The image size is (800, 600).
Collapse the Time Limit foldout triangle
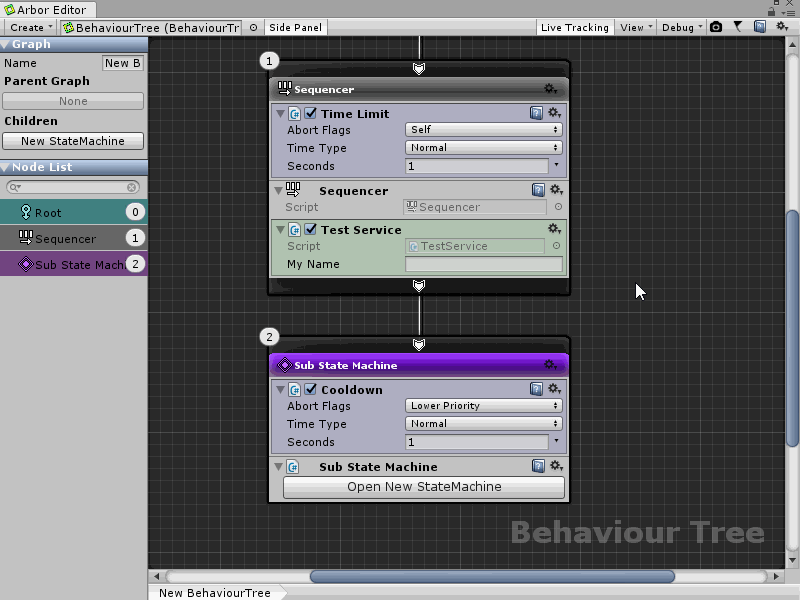pyautogui.click(x=280, y=113)
